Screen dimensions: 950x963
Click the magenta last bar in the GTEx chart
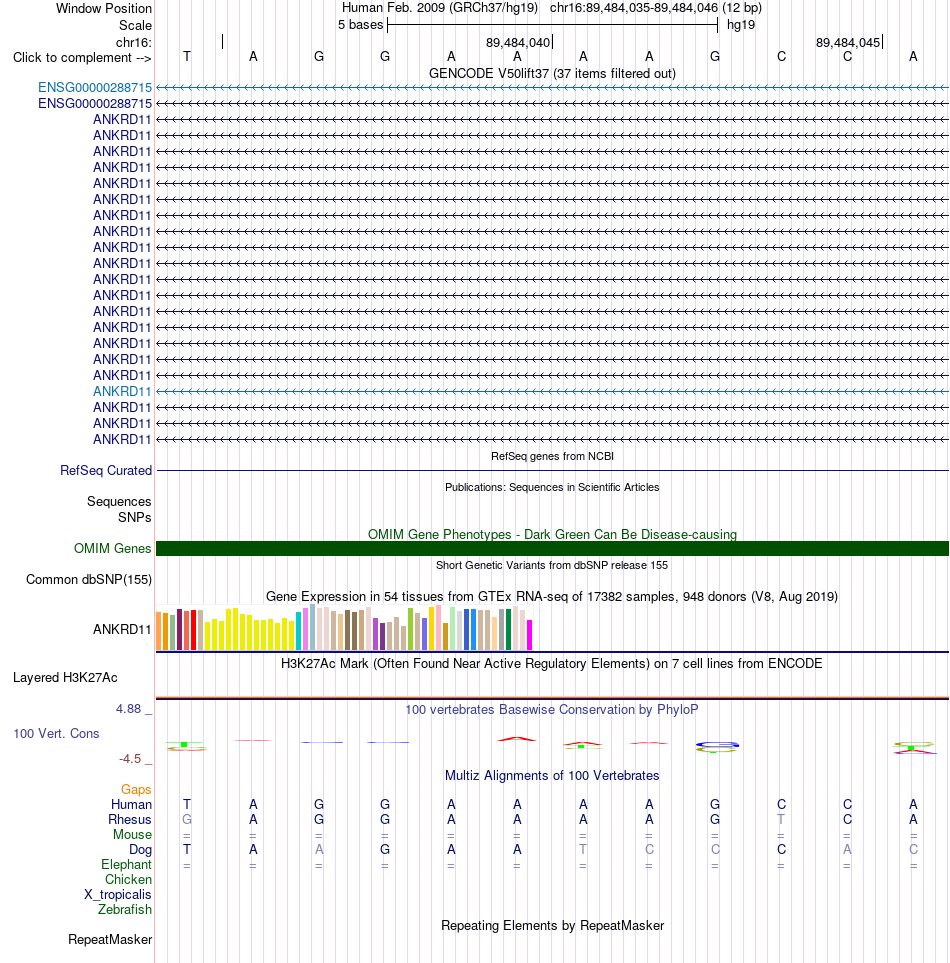pos(529,635)
